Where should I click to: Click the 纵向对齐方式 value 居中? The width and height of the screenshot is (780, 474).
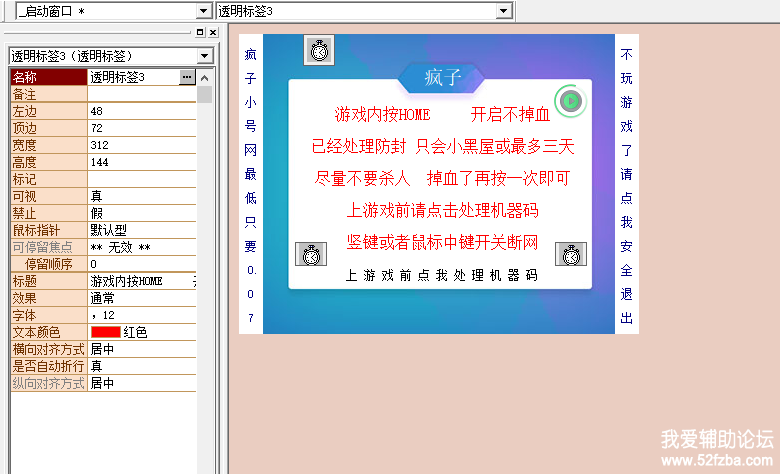click(142, 383)
